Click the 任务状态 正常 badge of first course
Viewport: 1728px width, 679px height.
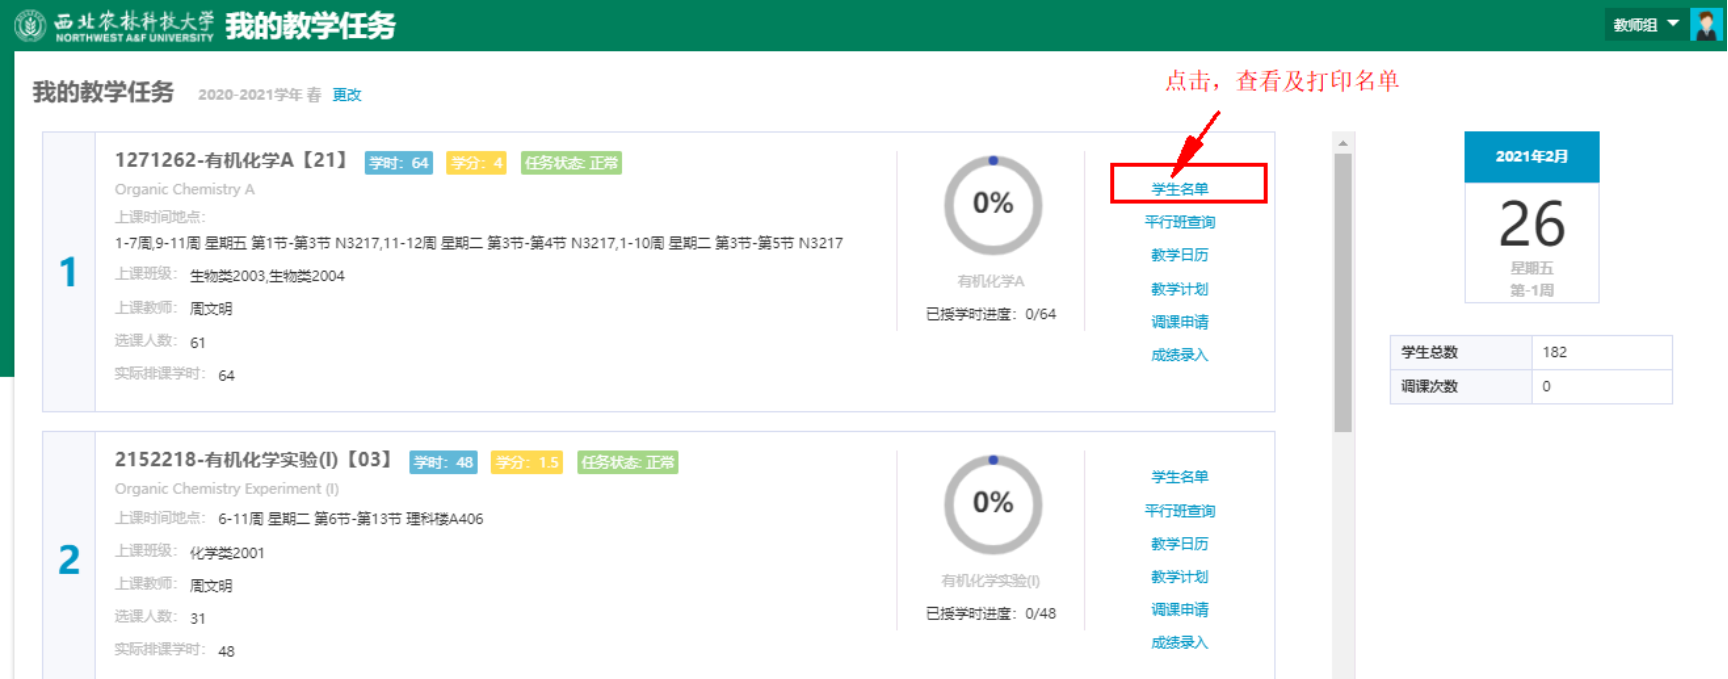tap(571, 163)
